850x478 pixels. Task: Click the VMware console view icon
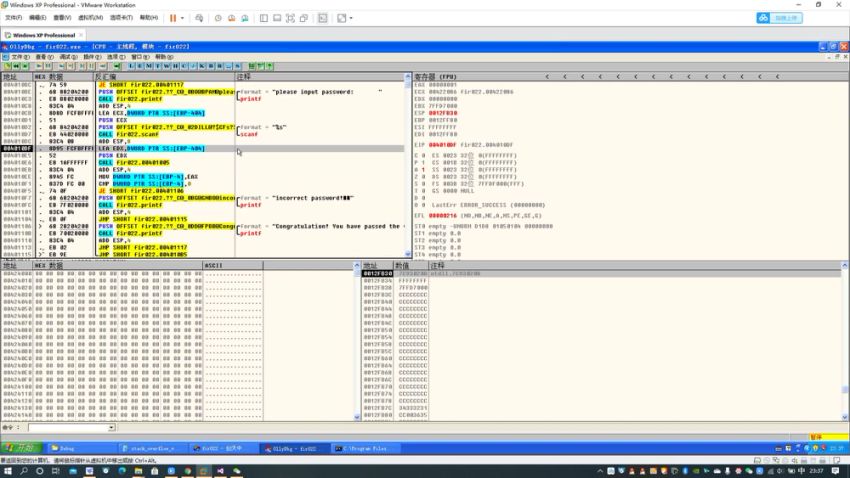tap(323, 18)
